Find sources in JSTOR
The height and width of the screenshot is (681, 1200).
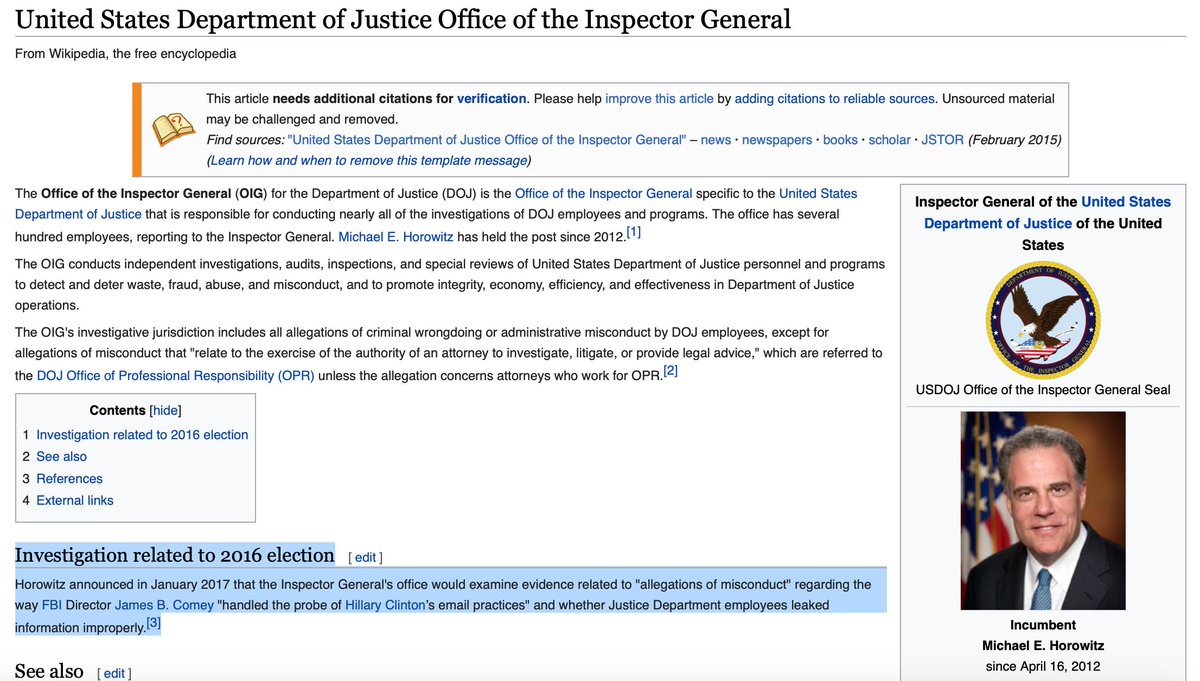pos(942,140)
